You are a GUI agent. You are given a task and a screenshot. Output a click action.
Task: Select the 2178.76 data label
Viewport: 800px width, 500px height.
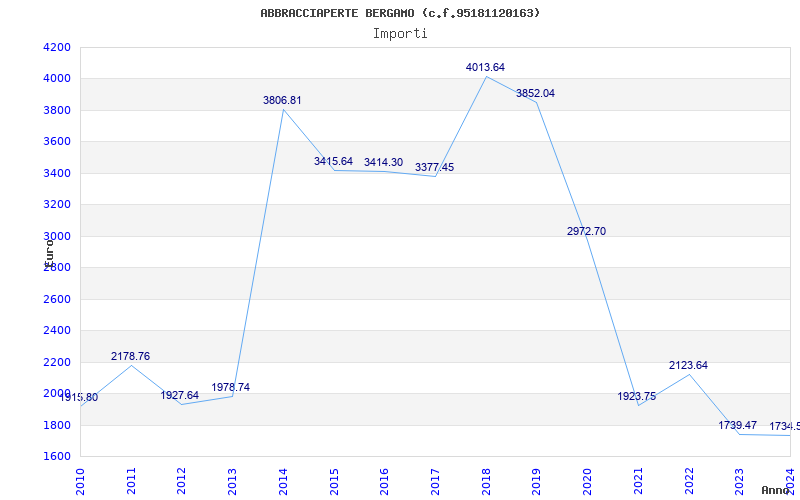point(131,356)
